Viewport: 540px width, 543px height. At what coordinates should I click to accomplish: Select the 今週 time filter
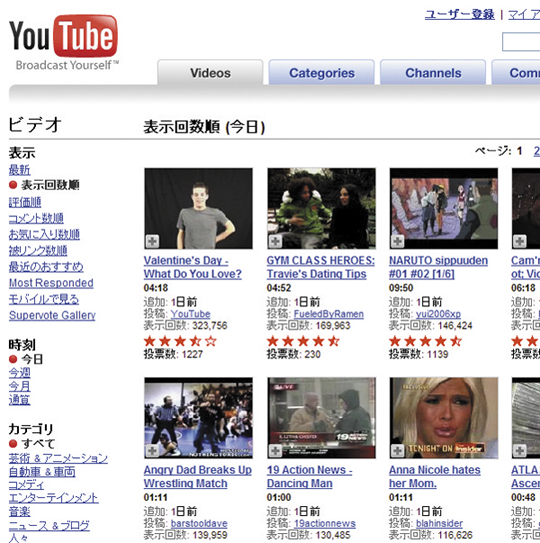tap(19, 373)
